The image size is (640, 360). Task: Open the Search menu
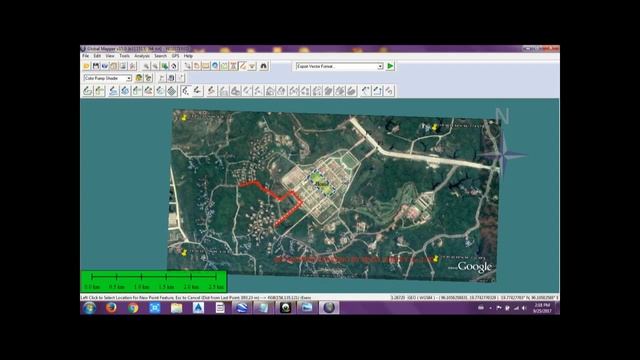click(x=160, y=56)
